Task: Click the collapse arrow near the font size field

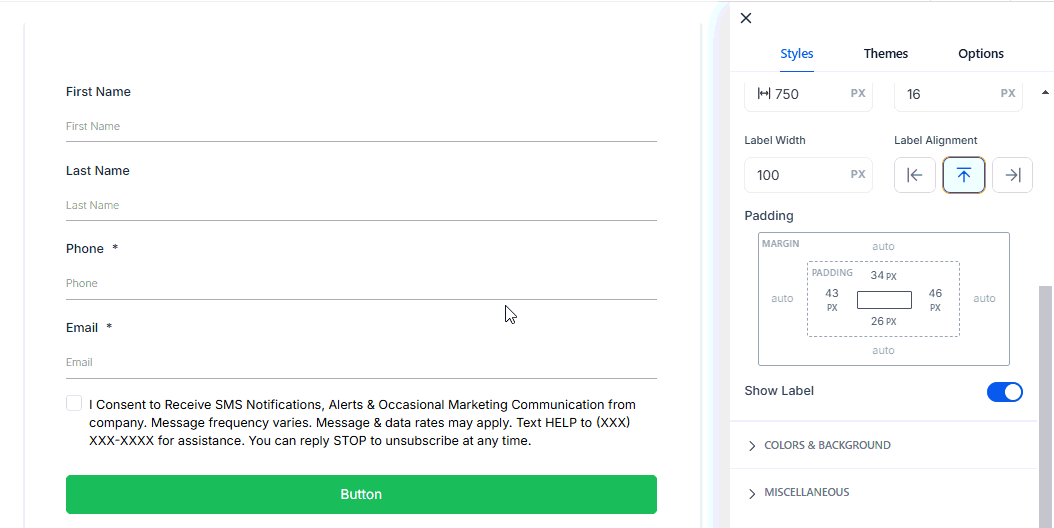Action: click(1045, 92)
